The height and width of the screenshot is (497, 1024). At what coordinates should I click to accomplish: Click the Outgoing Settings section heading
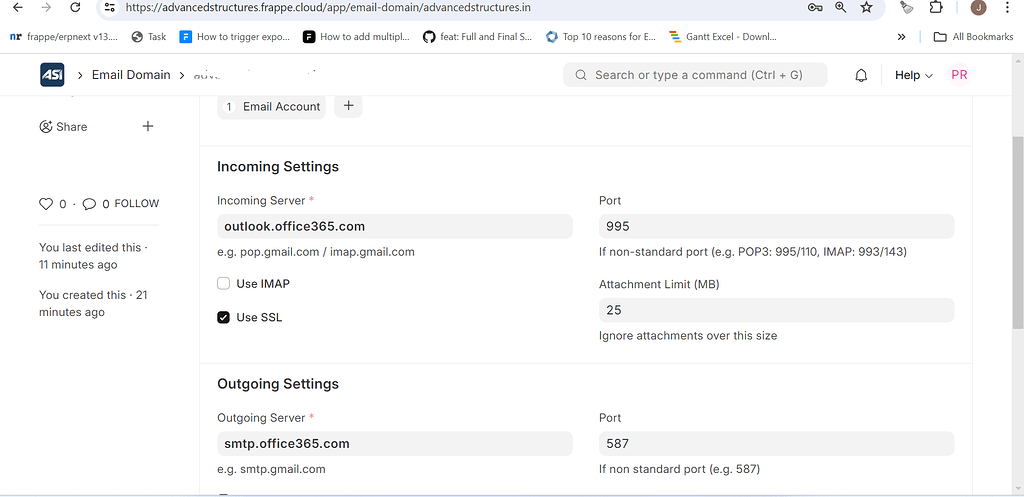click(x=278, y=384)
